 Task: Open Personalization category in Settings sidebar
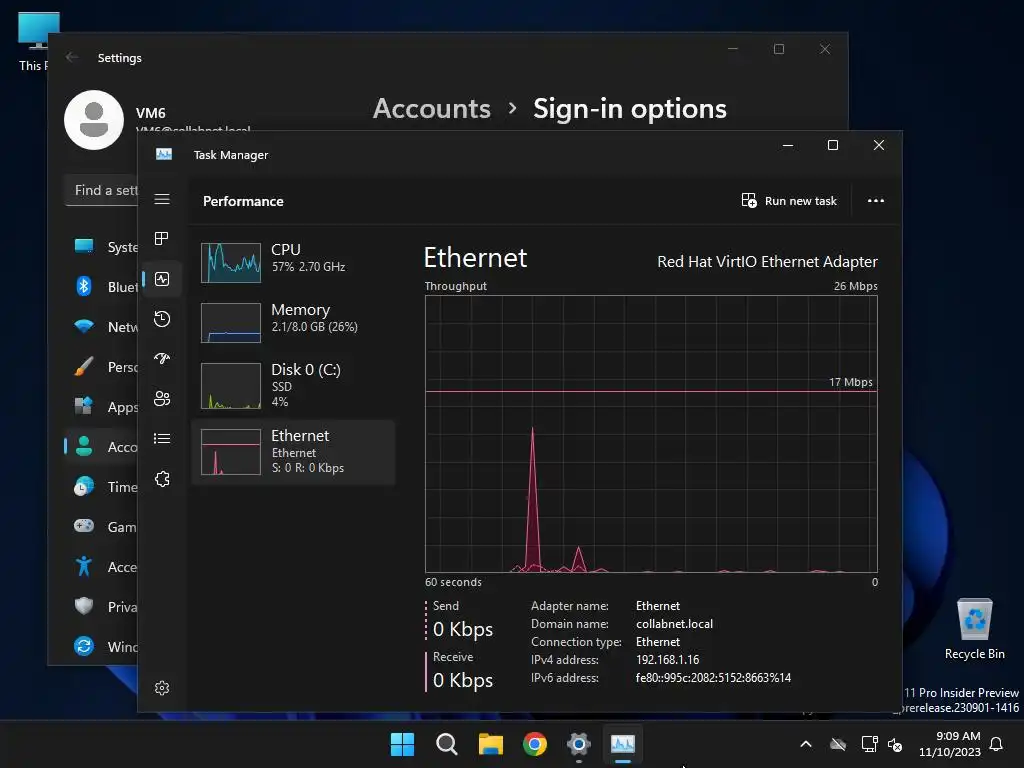102,367
